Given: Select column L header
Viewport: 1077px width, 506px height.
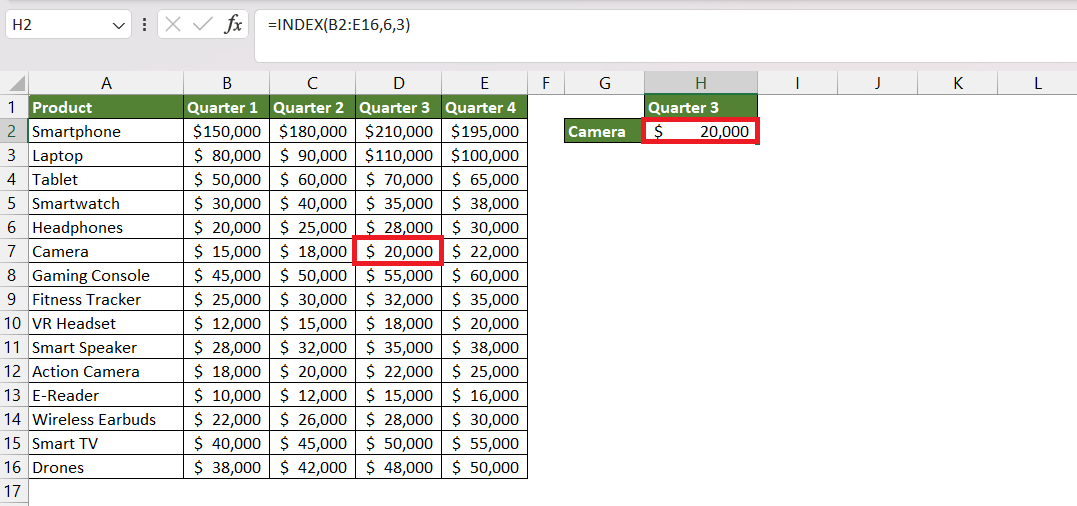Looking at the screenshot, I should point(1037,84).
